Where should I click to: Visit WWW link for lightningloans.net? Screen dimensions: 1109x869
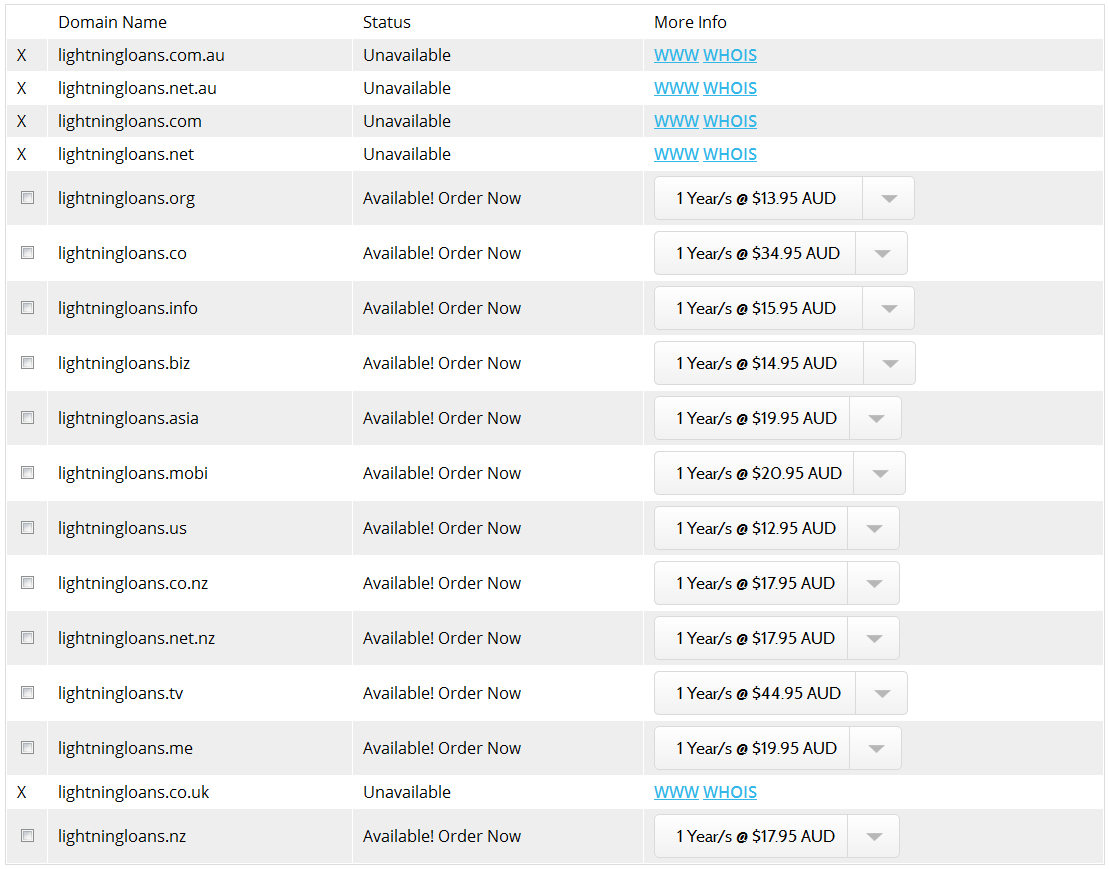click(676, 154)
